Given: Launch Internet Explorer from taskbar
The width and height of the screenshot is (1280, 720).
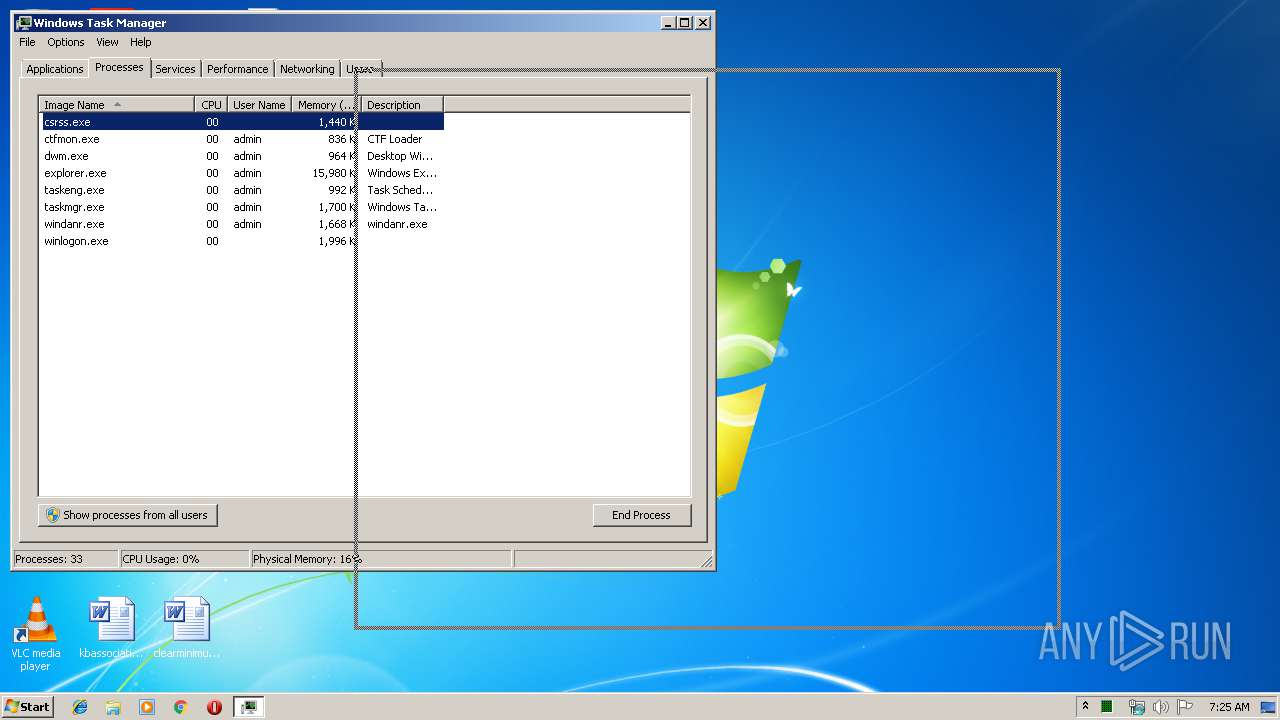Looking at the screenshot, I should (x=80, y=707).
